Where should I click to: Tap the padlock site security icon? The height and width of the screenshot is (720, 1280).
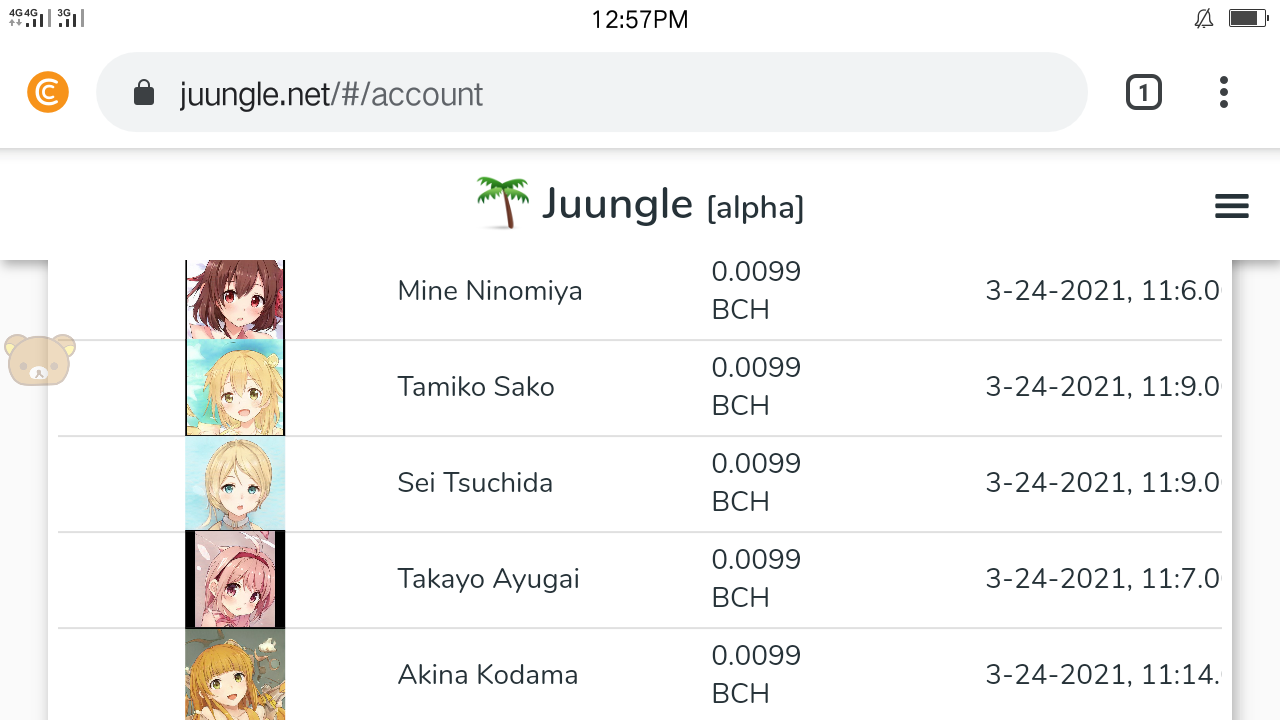click(x=144, y=93)
